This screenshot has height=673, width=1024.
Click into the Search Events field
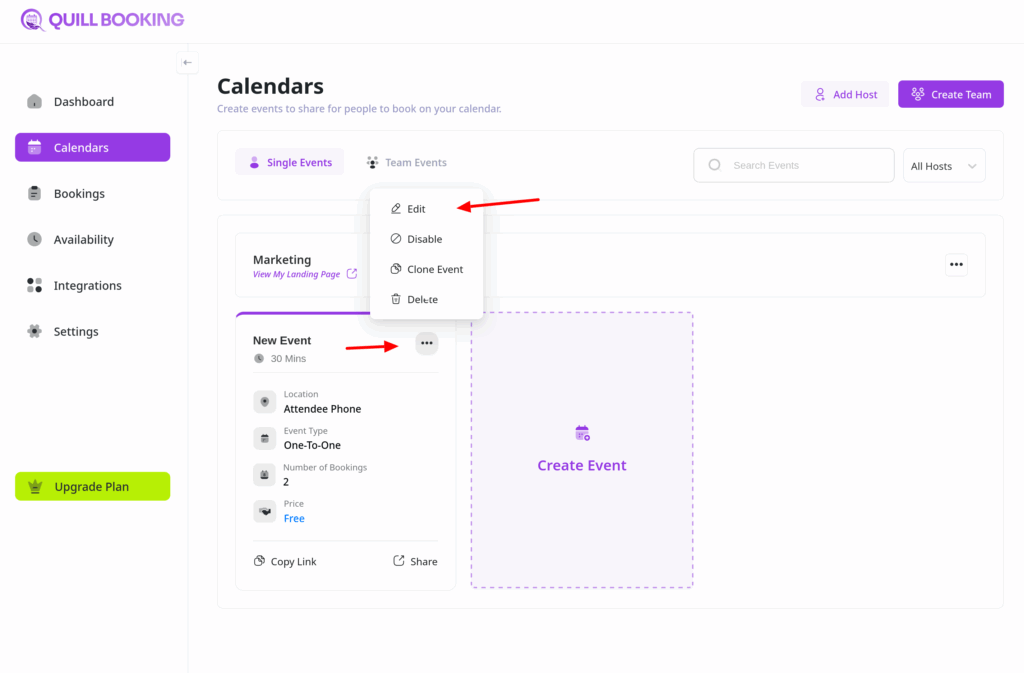(800, 165)
